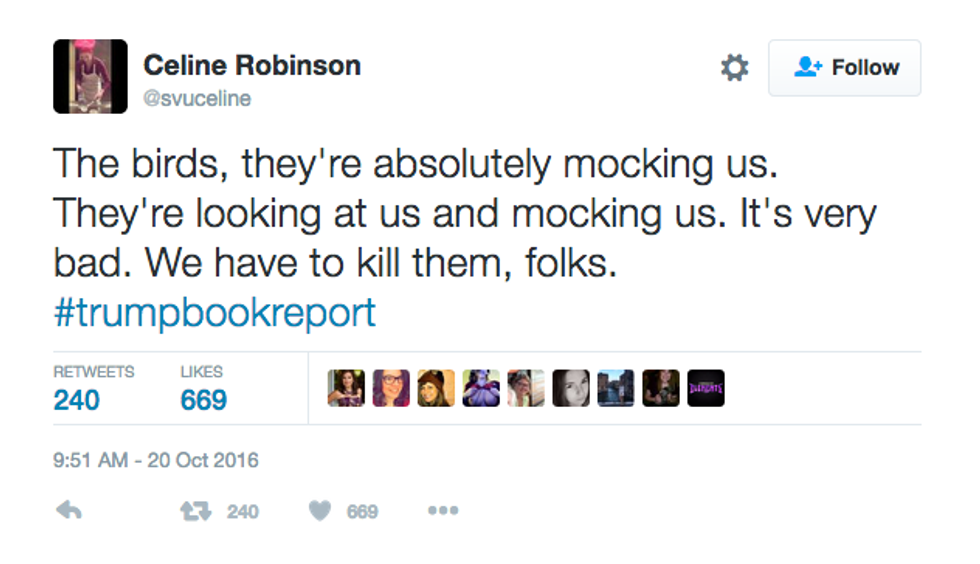Click the first liker avatar in the row
The width and height of the screenshot is (980, 564).
pos(346,388)
